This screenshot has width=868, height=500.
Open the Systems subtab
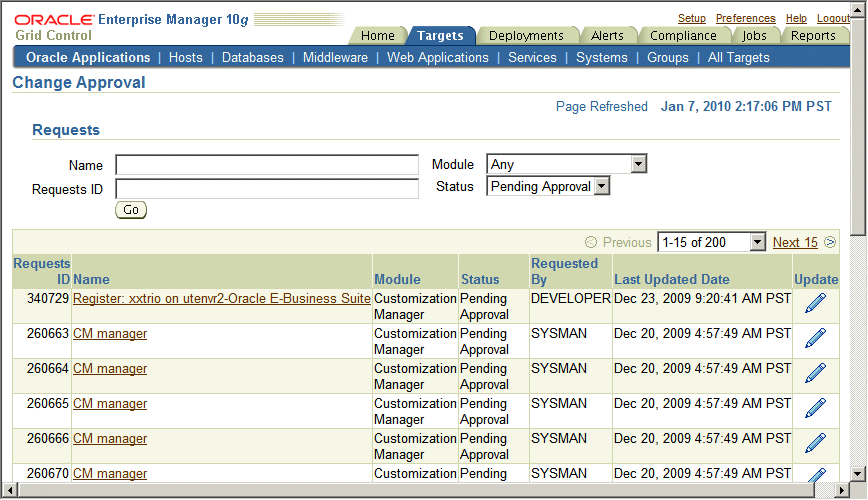[x=602, y=58]
